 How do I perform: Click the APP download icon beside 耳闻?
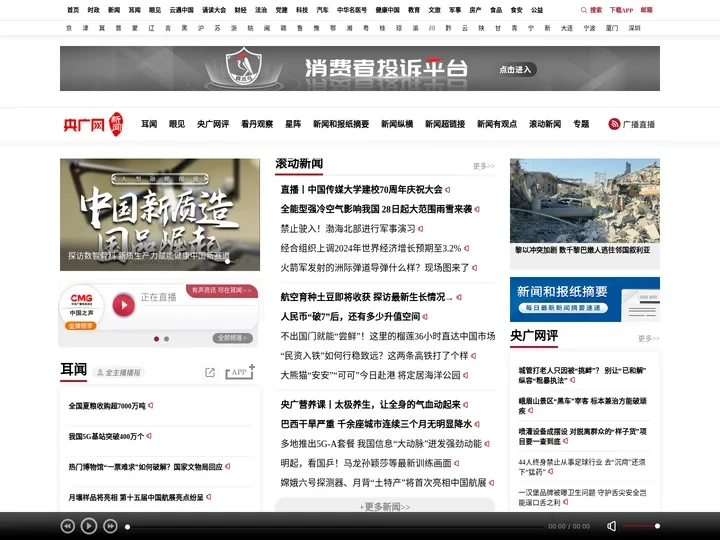coord(239,372)
